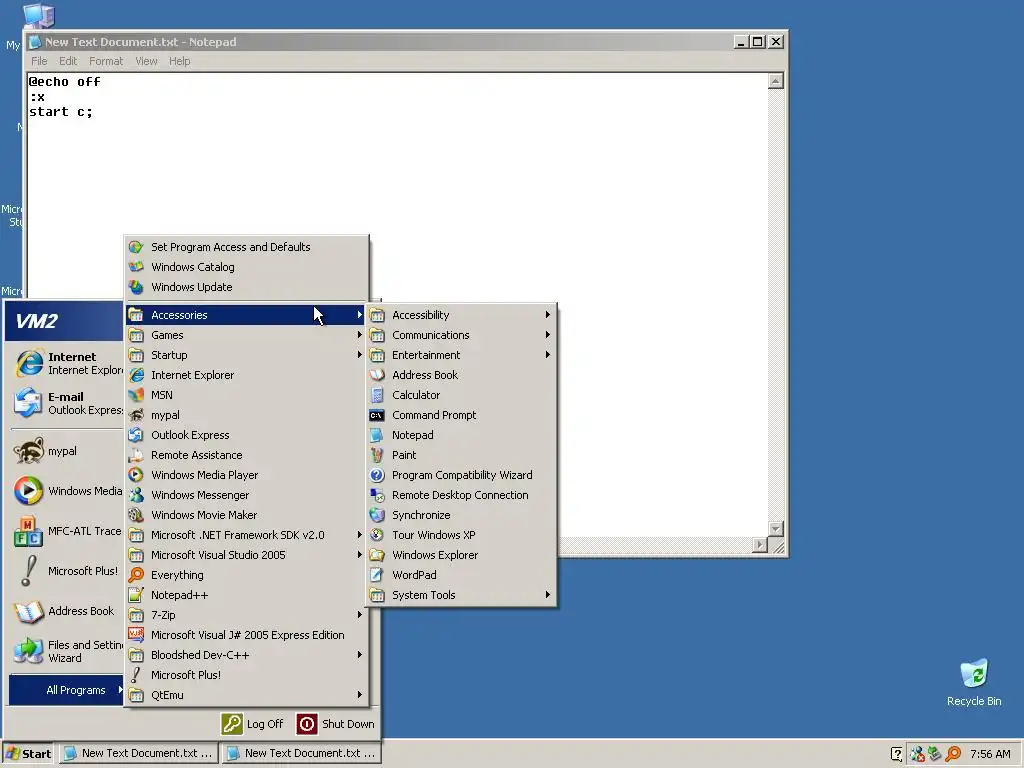
Task: Launch Windows Movie Maker
Action: click(x=247, y=515)
